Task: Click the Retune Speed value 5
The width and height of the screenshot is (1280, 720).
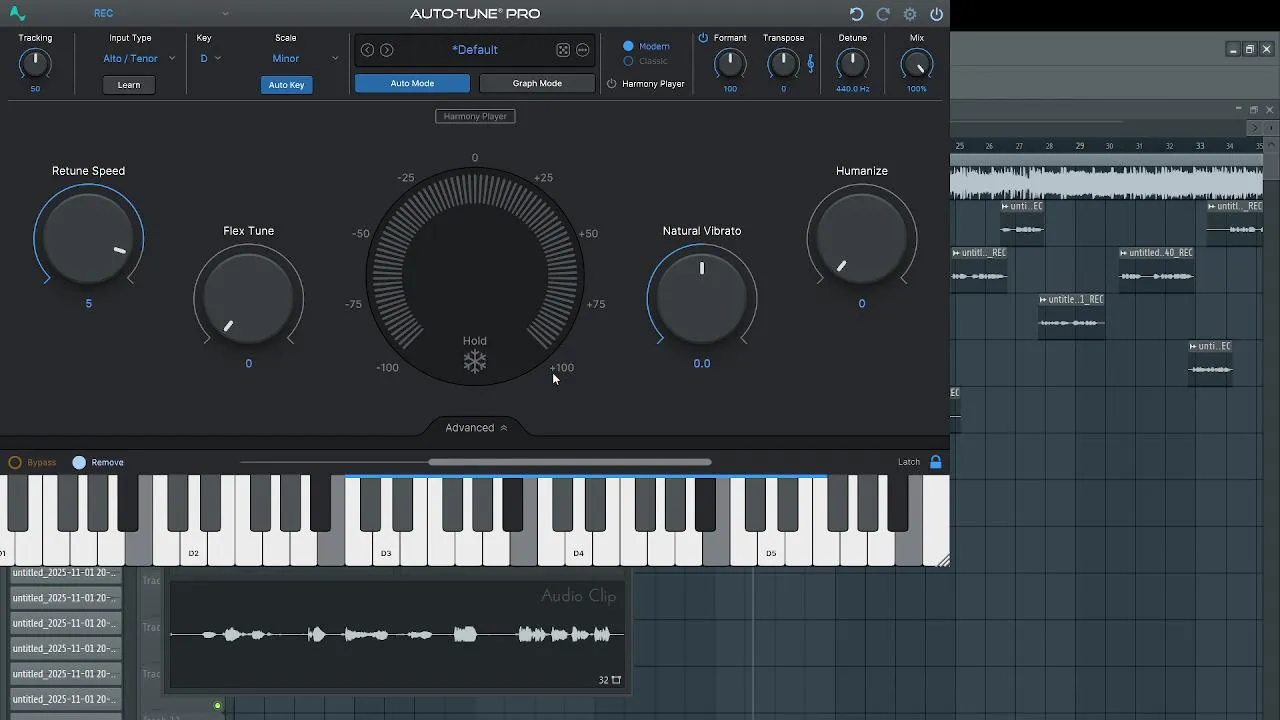Action: coord(88,303)
